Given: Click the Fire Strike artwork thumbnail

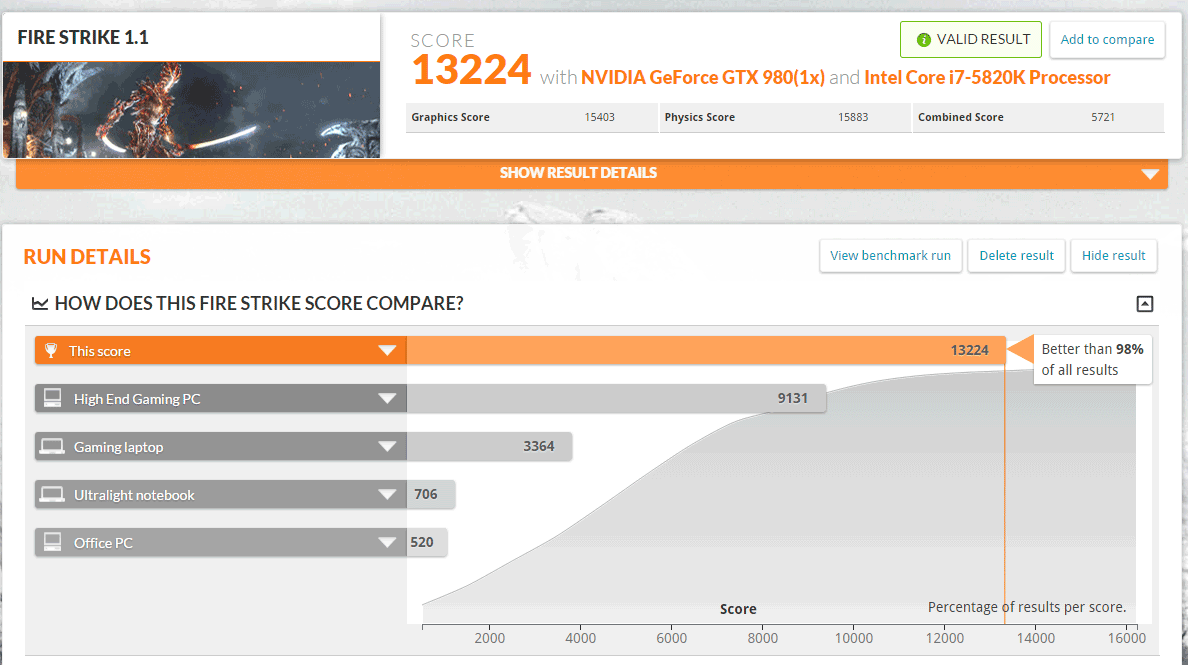Looking at the screenshot, I should point(192,110).
